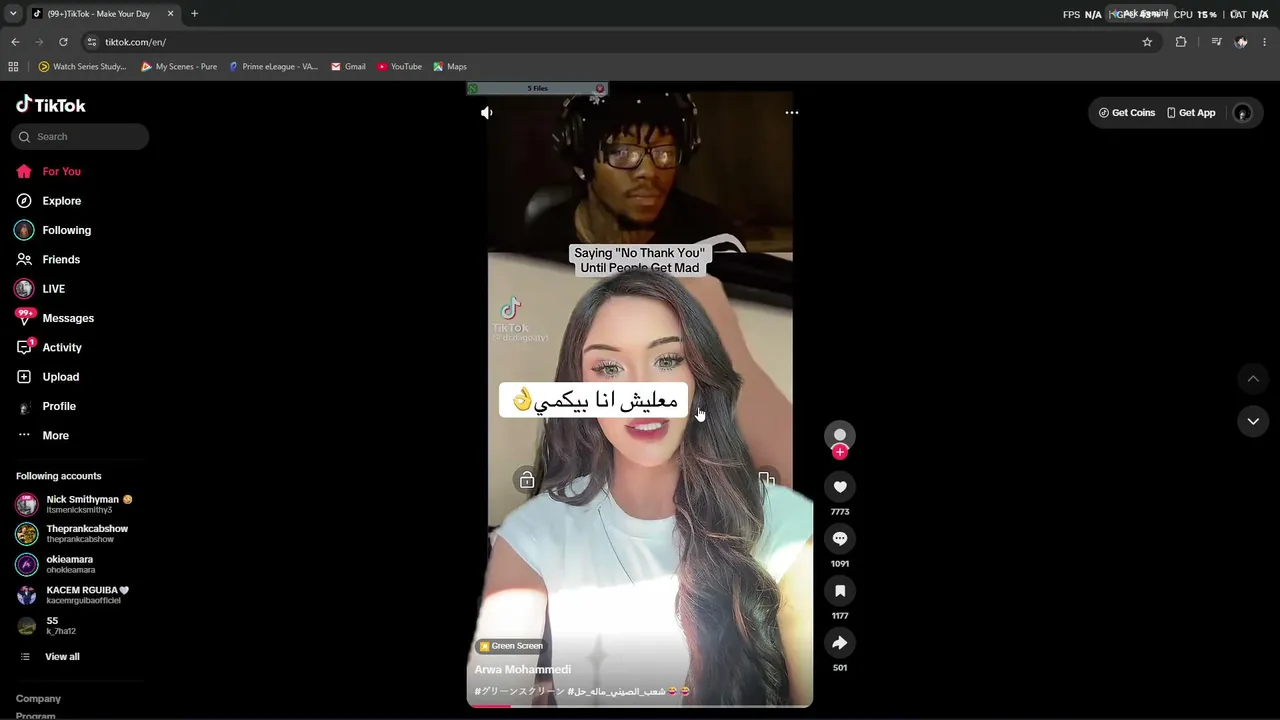Open the creator's avatar beside the video

840,435
